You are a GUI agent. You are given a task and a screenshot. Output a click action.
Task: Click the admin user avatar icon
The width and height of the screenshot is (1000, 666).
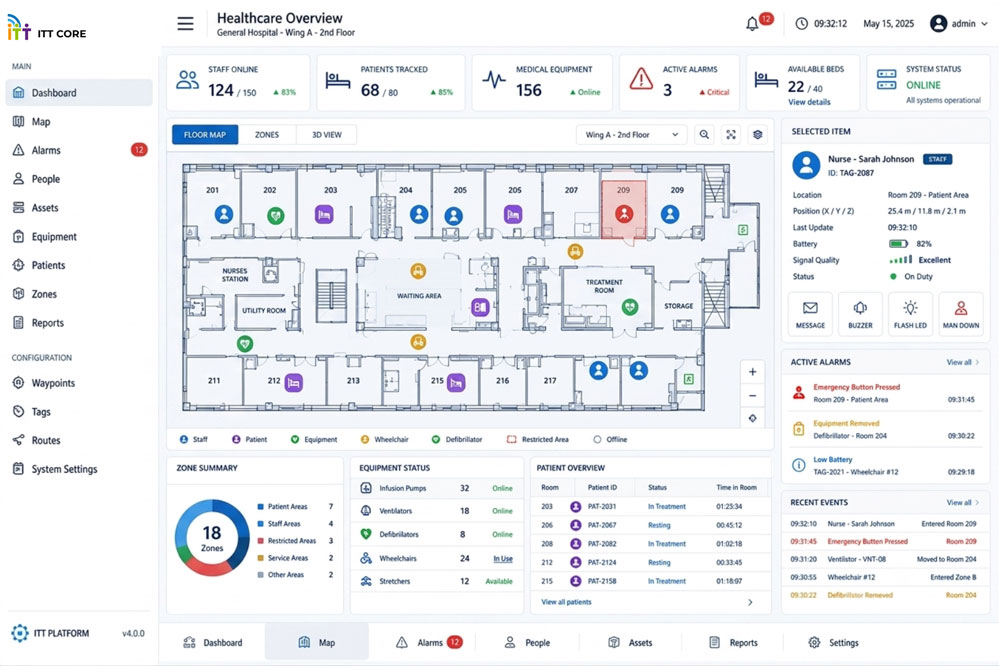[x=938, y=24]
